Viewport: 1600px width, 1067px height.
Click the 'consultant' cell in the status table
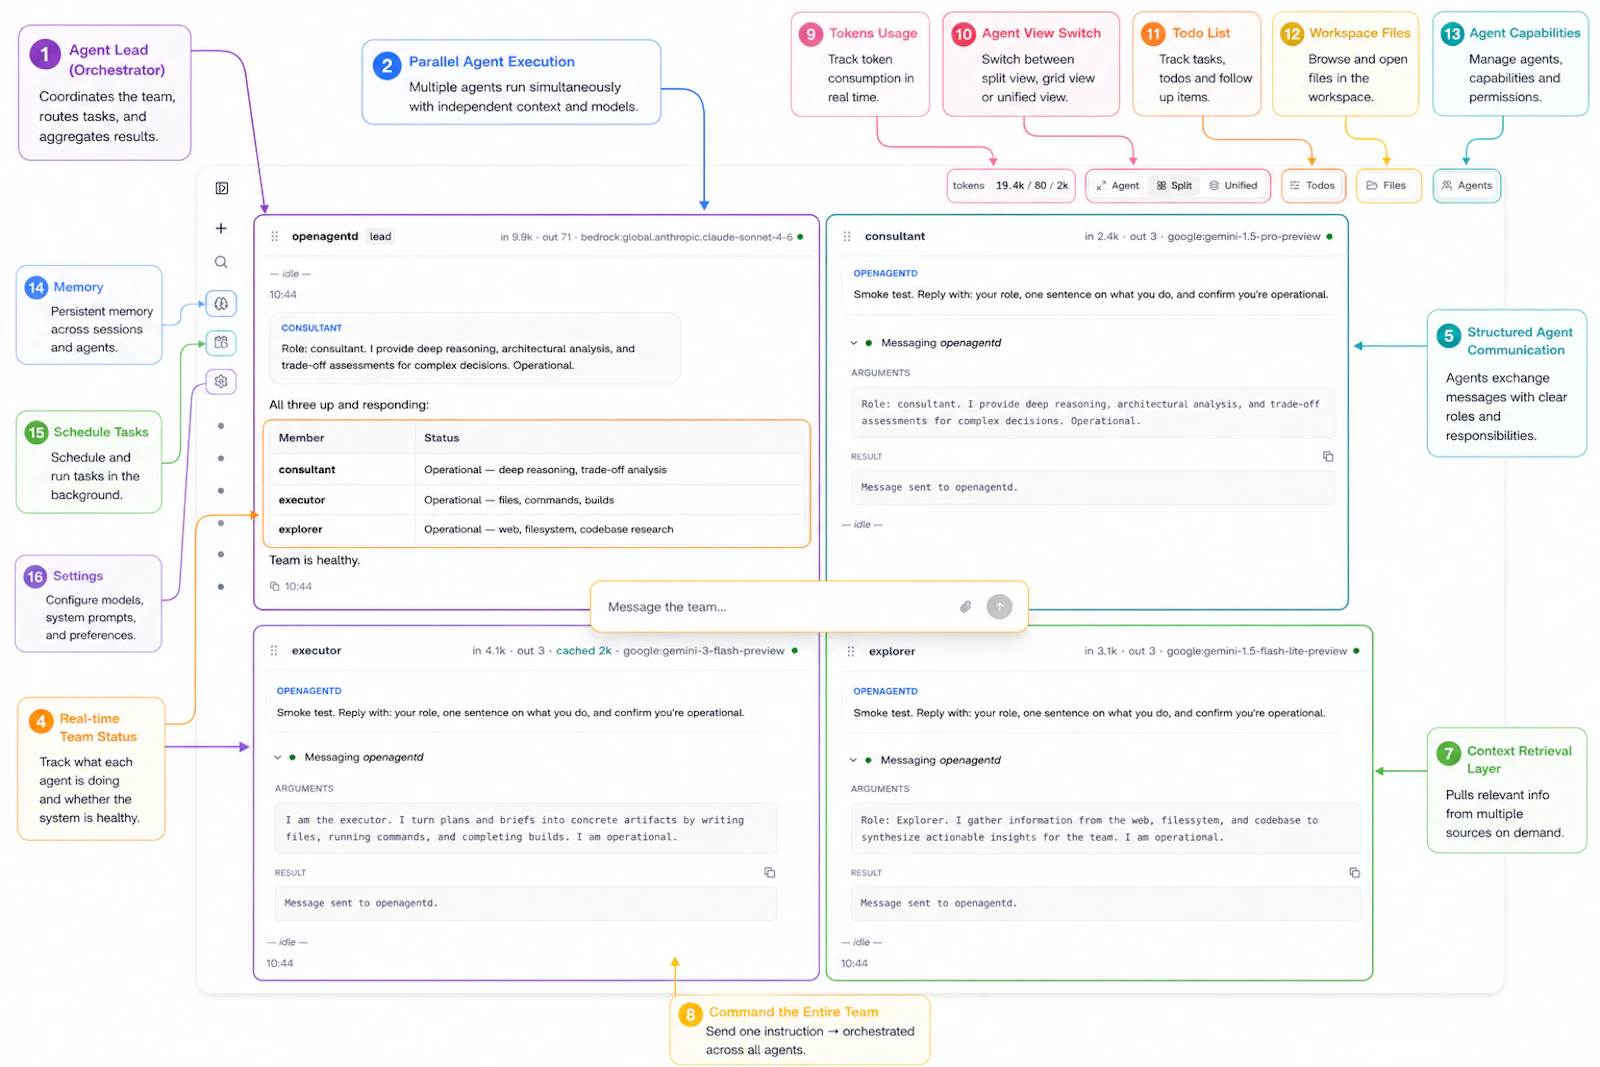point(307,470)
